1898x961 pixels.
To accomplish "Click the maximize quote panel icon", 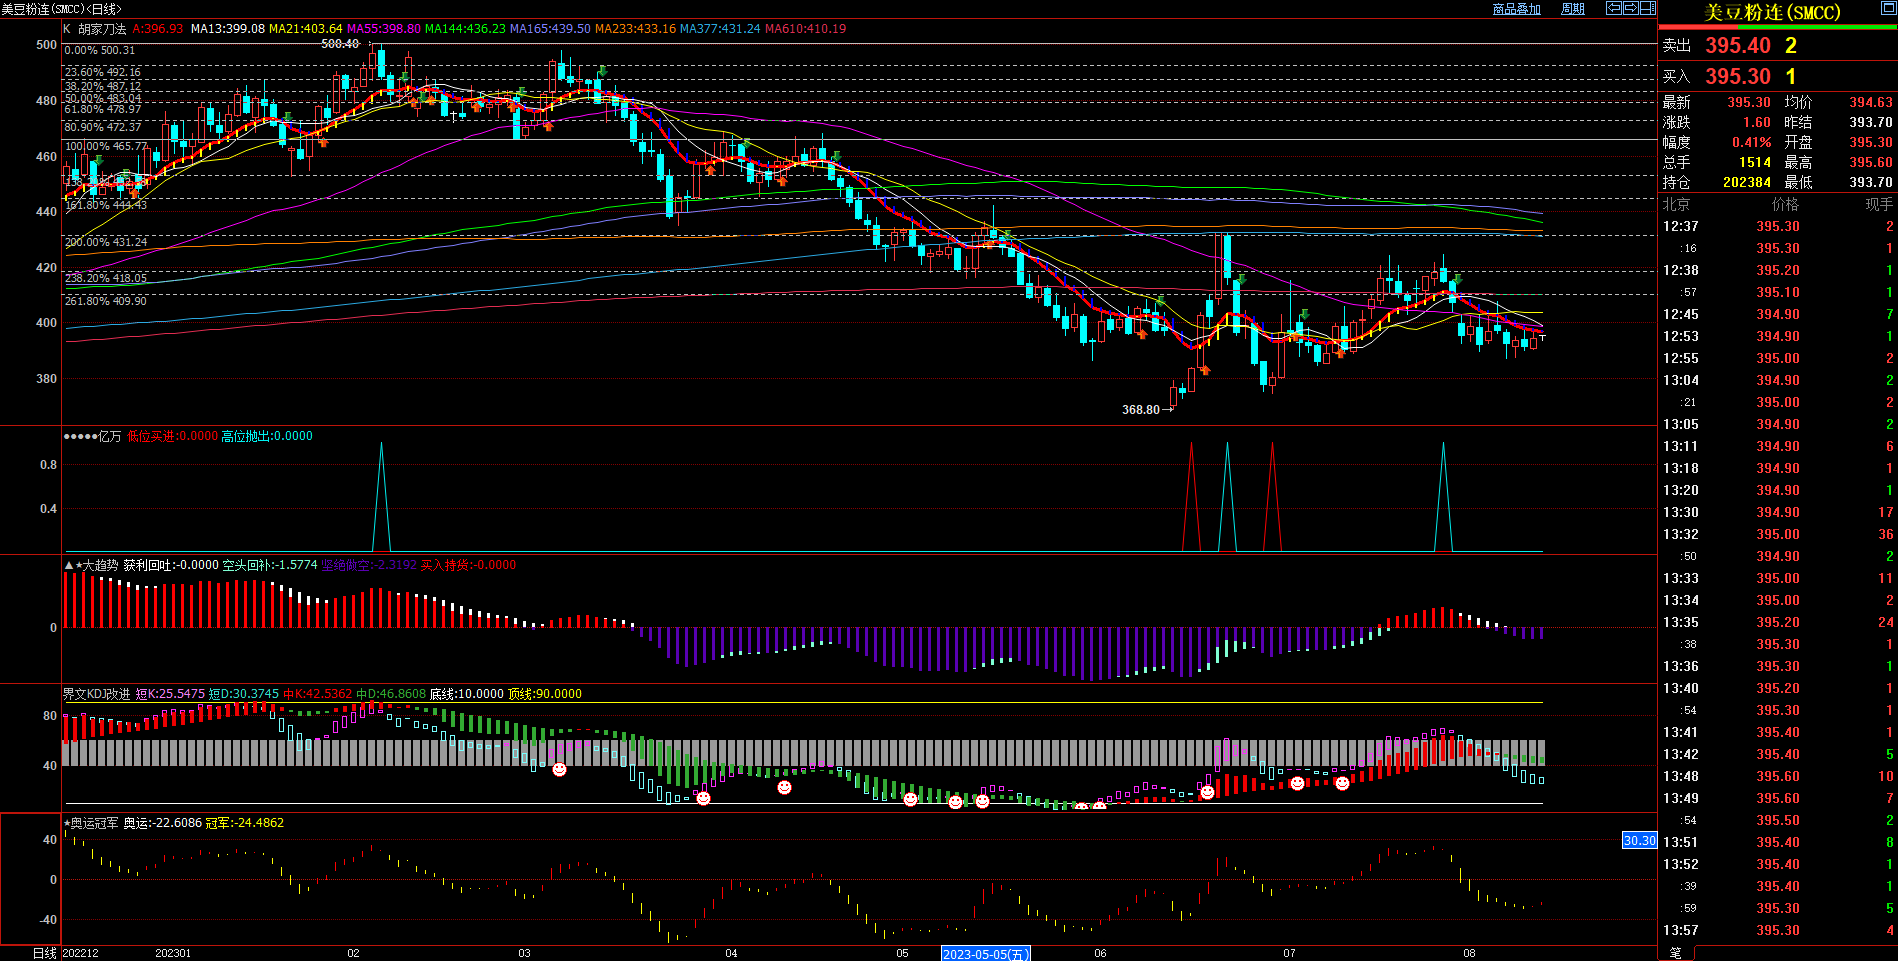I will tap(1888, 9).
